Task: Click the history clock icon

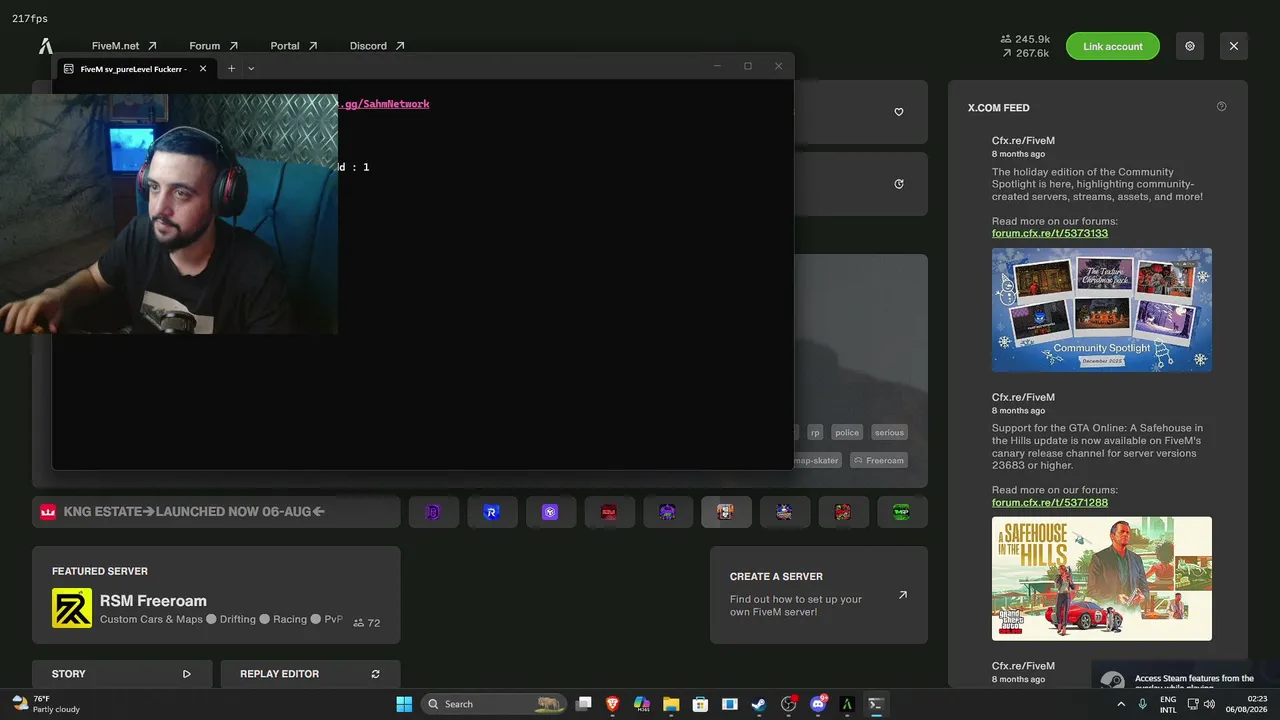Action: 899,184
